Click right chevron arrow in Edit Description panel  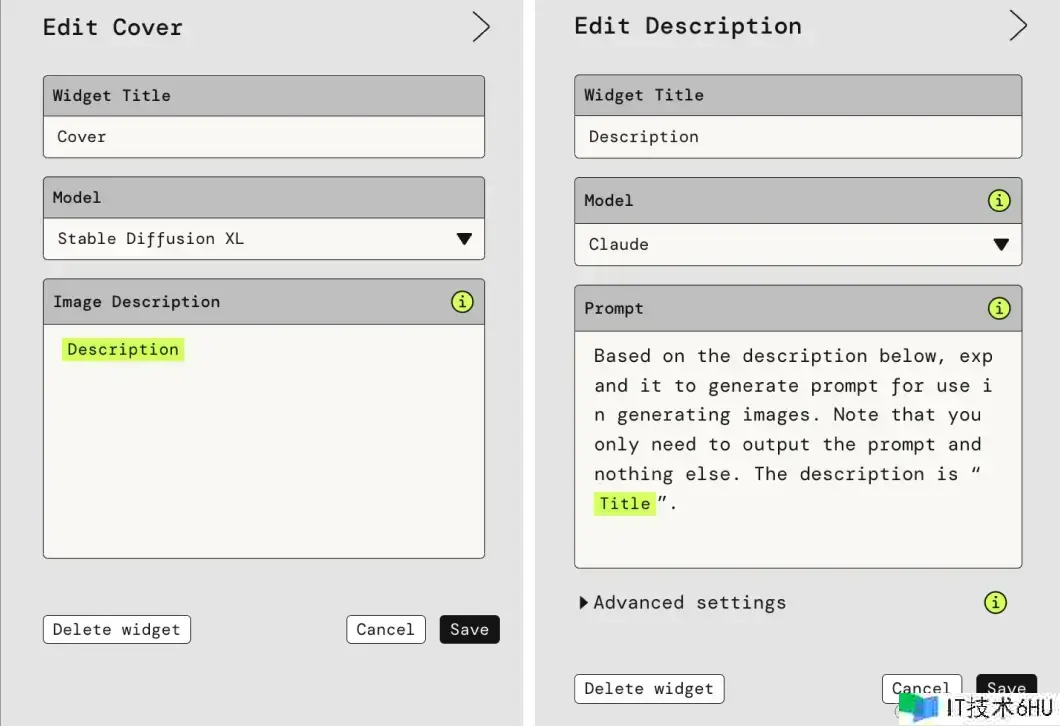[x=1018, y=26]
